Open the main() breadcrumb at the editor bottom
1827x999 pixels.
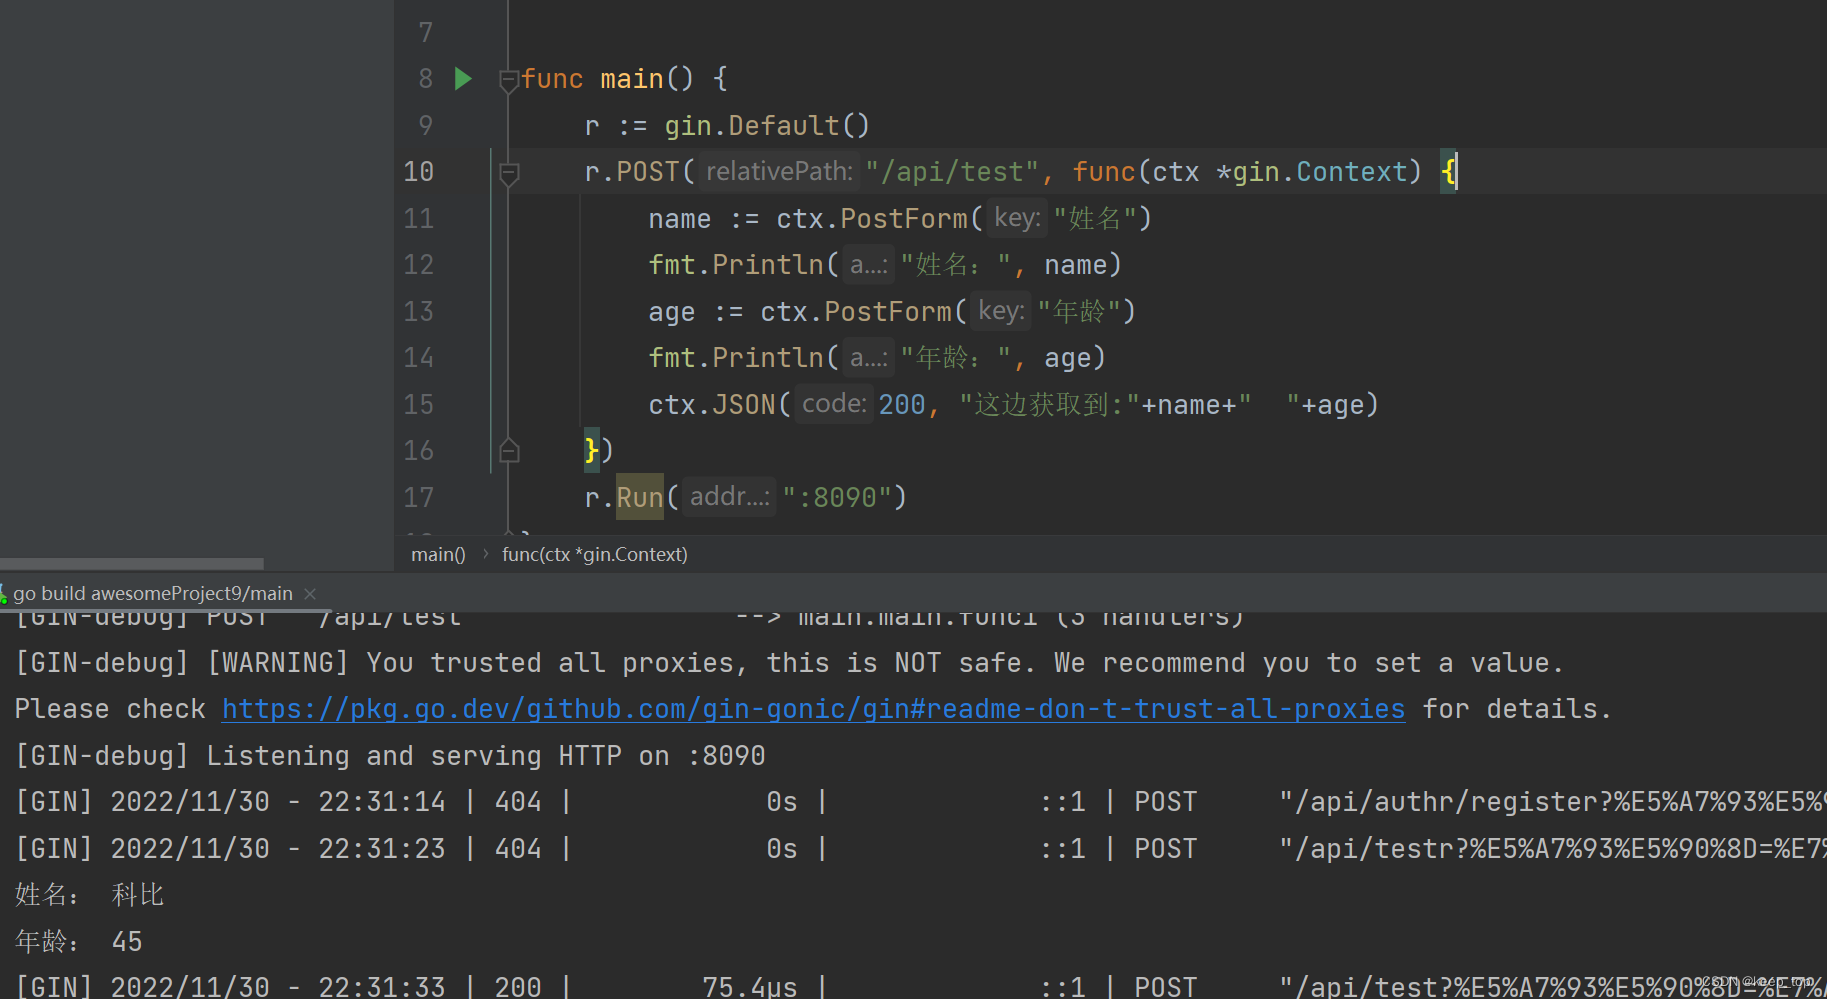coord(437,554)
